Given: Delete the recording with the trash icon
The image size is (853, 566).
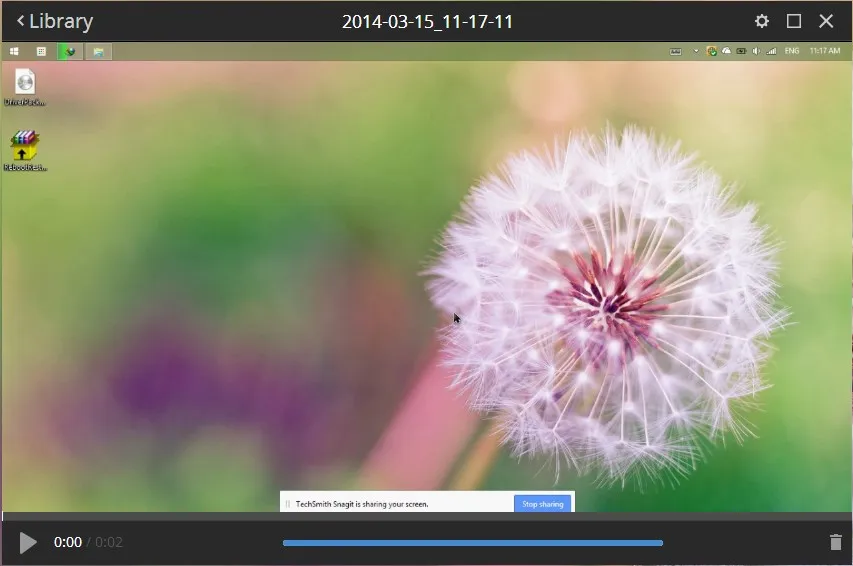Looking at the screenshot, I should (x=836, y=542).
